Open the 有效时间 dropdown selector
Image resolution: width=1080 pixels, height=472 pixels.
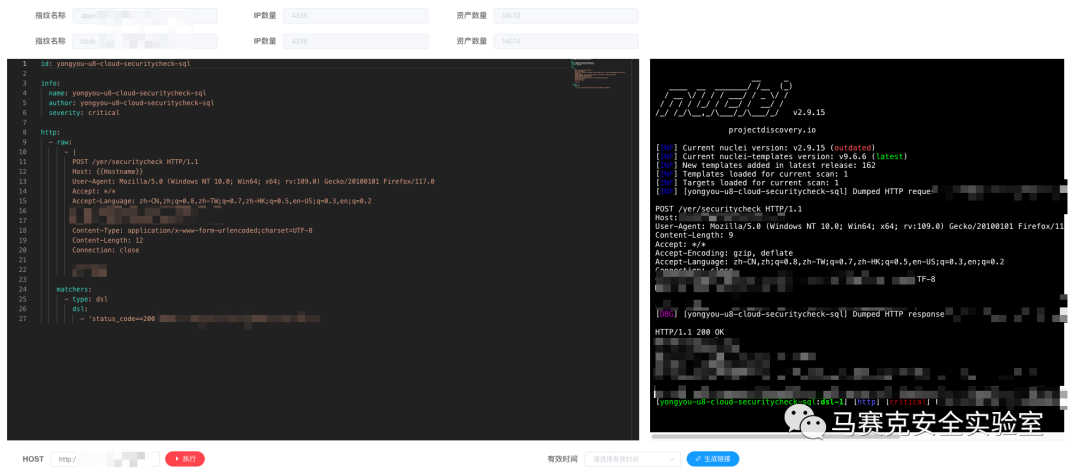pyautogui.click(x=633, y=459)
